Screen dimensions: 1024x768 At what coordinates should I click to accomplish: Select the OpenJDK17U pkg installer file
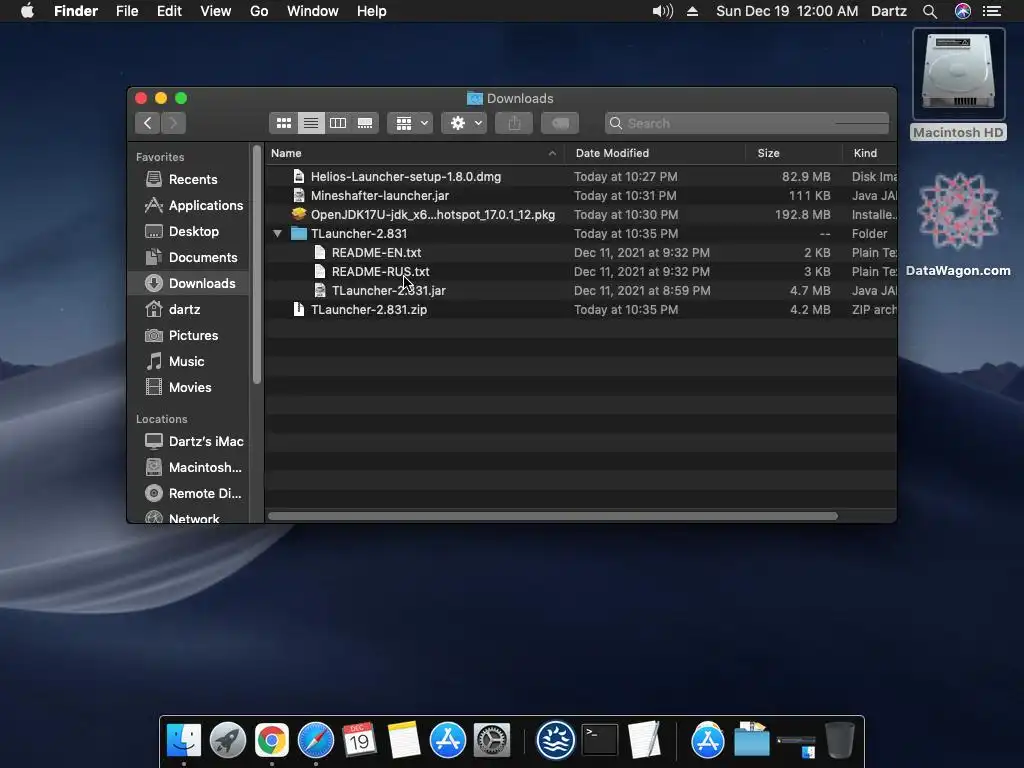(581, 214)
